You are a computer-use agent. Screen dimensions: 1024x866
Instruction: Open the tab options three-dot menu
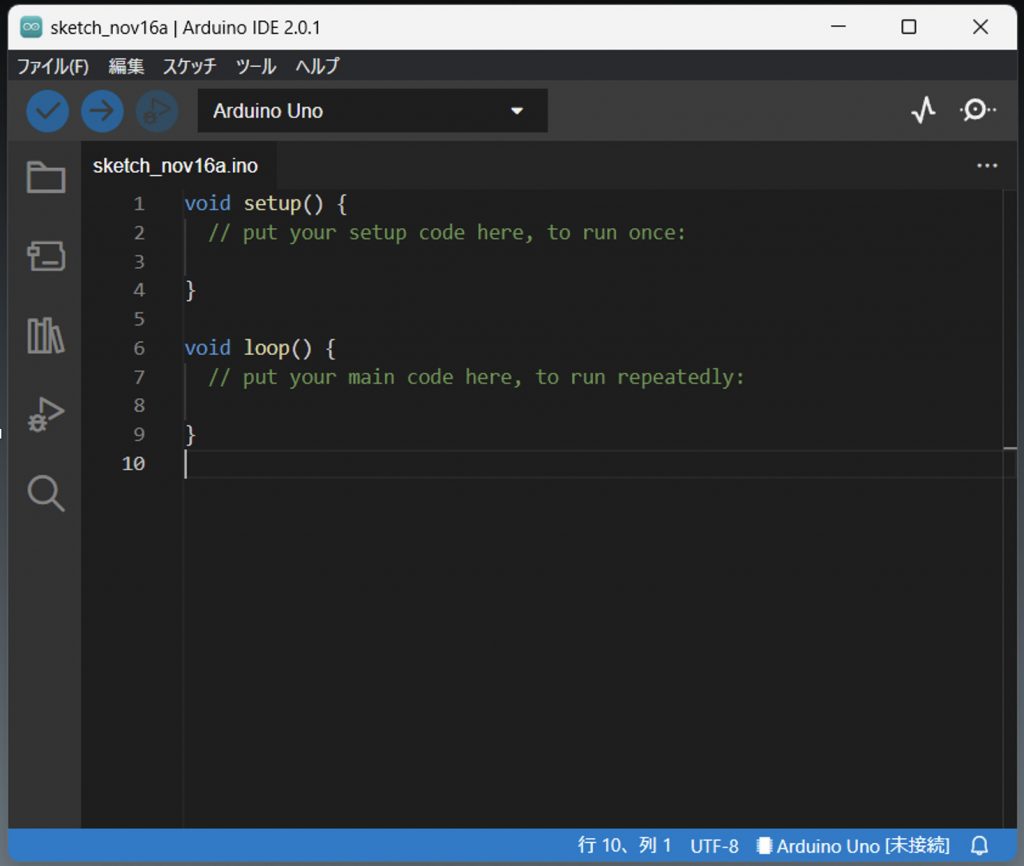click(987, 166)
